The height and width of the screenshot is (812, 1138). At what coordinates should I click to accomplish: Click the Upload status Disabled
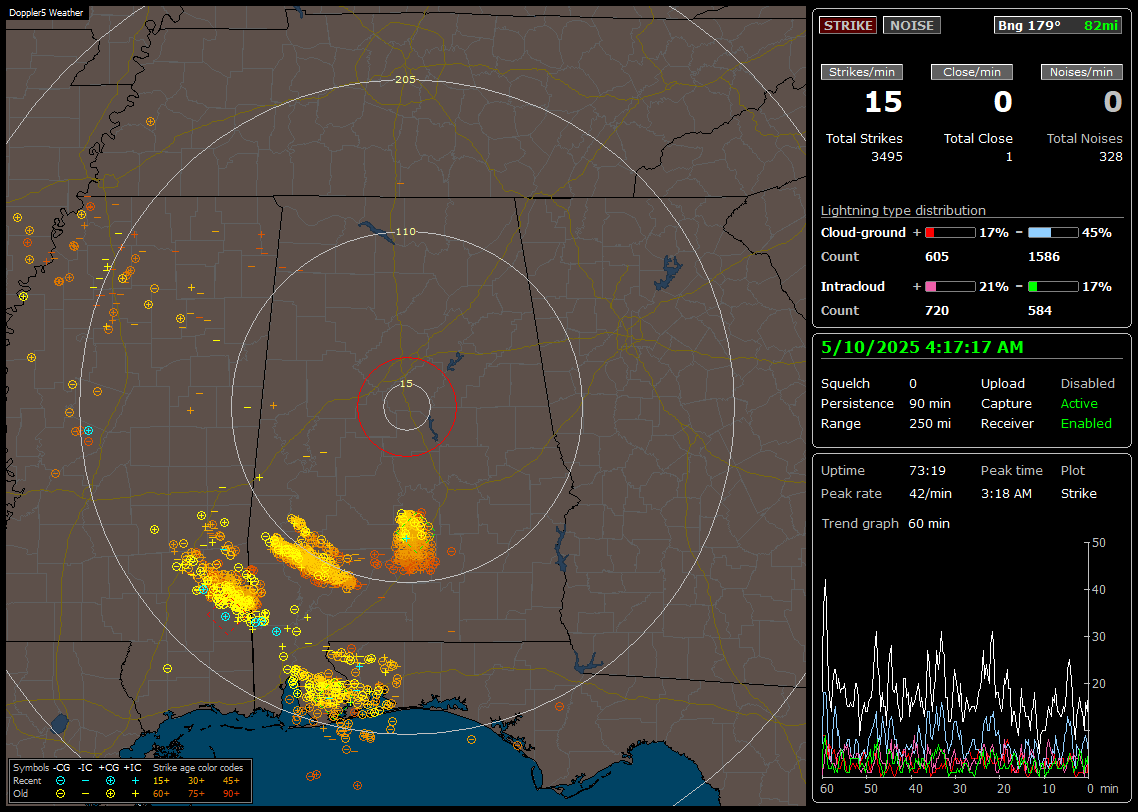pyautogui.click(x=1087, y=384)
